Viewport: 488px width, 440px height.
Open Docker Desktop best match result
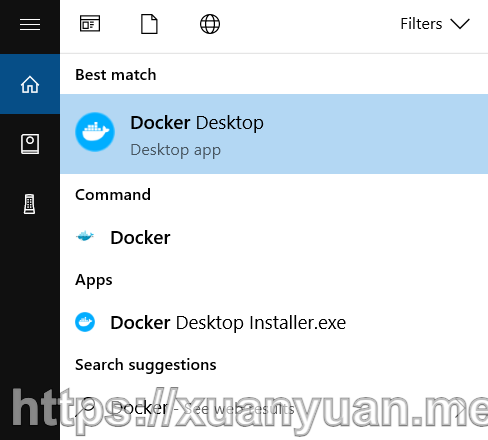[274, 134]
